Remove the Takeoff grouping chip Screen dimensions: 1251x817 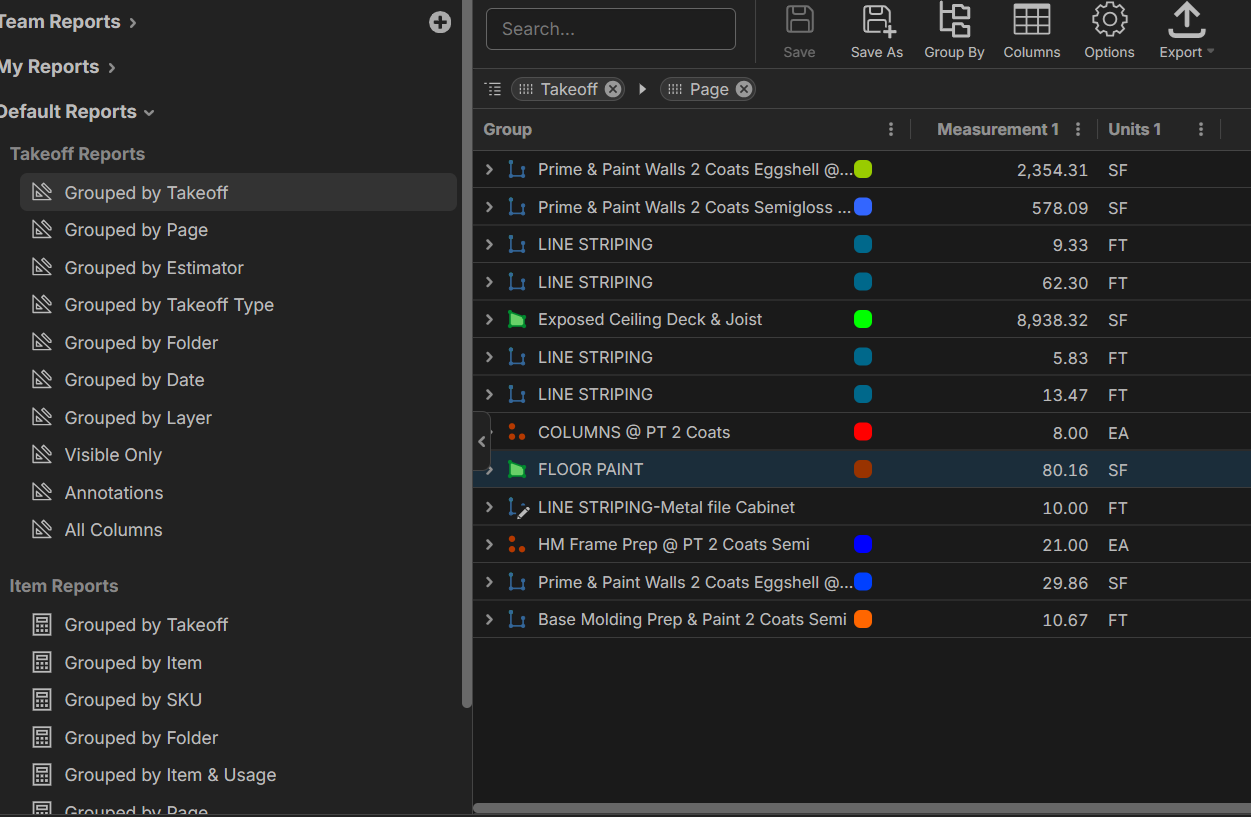(x=613, y=89)
